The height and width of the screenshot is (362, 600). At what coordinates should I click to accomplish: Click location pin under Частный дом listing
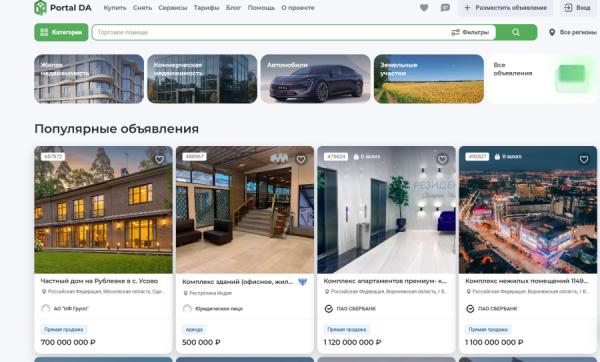pos(44,292)
